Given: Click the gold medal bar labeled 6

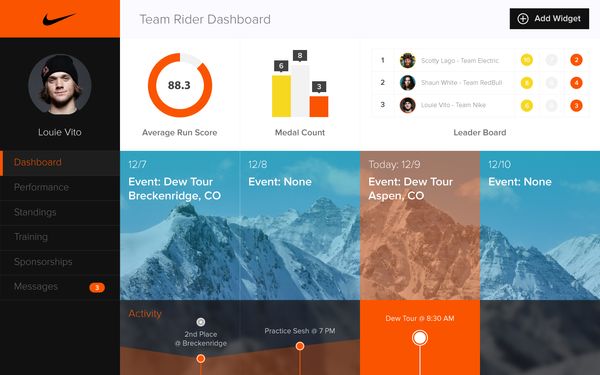Looking at the screenshot, I should pos(281,96).
